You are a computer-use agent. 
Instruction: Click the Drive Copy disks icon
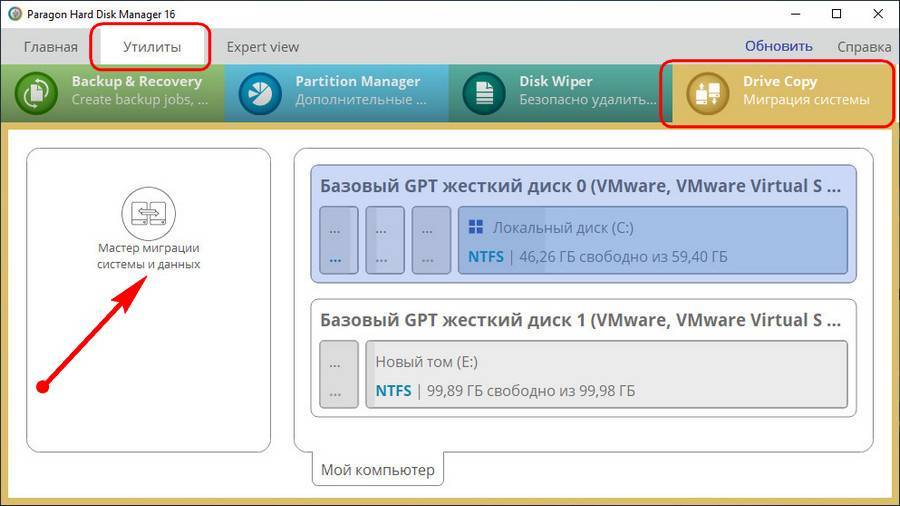coord(708,93)
